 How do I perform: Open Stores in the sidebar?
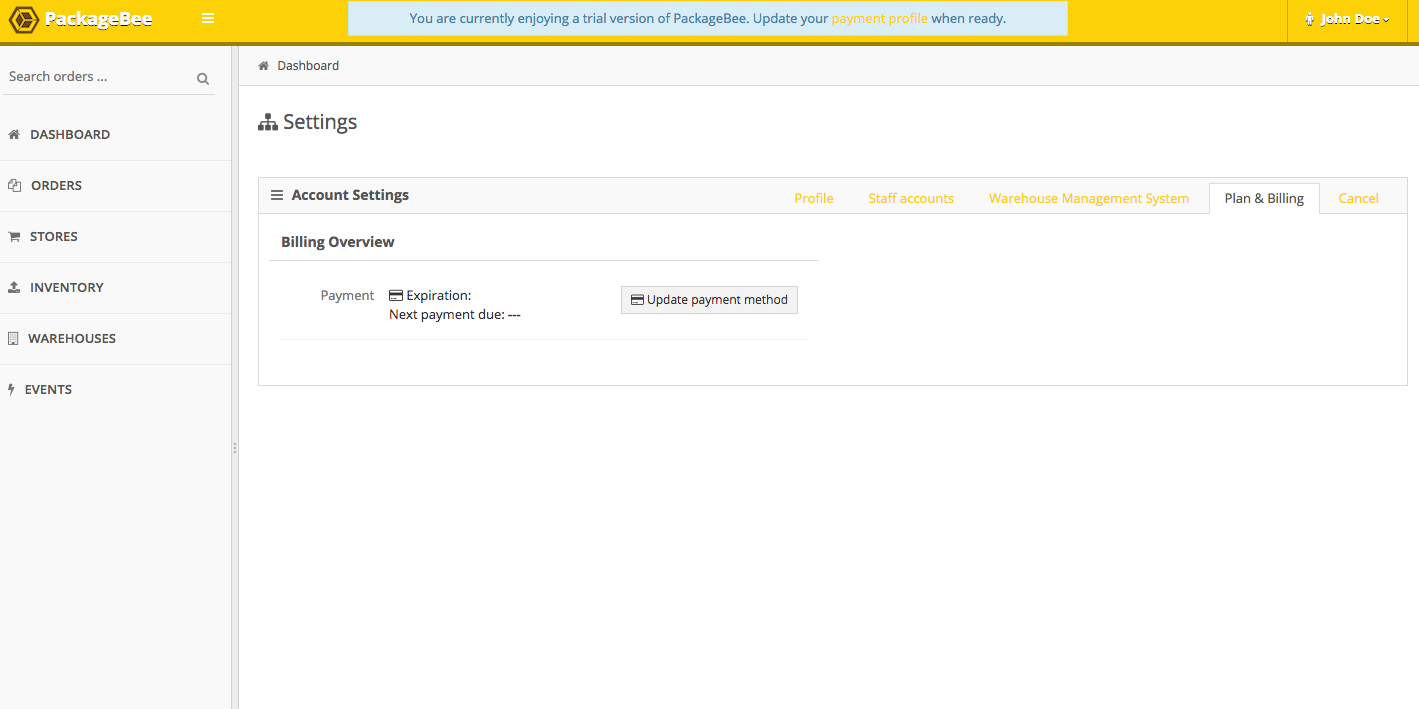[116, 237]
